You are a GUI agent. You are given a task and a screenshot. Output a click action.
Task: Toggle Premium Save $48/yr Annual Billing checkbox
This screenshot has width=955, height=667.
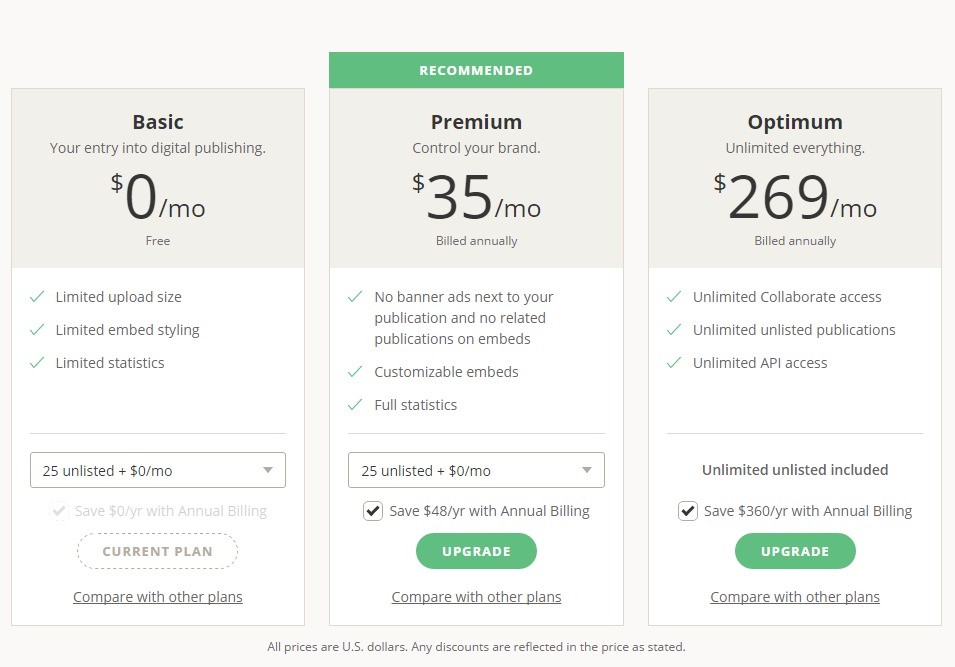pos(373,511)
